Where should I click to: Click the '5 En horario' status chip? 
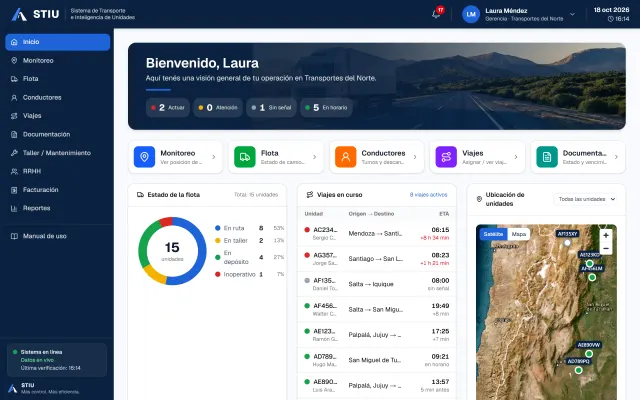pyautogui.click(x=326, y=108)
